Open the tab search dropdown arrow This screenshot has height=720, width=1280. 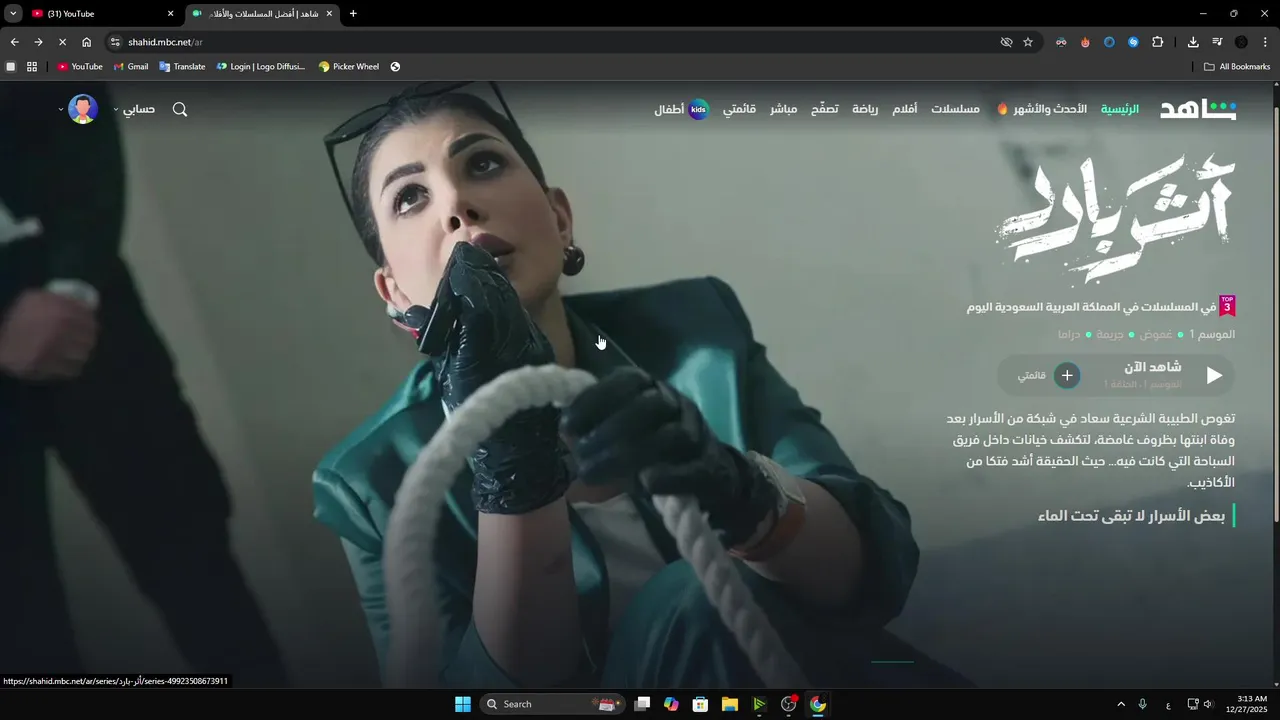pyautogui.click(x=13, y=14)
